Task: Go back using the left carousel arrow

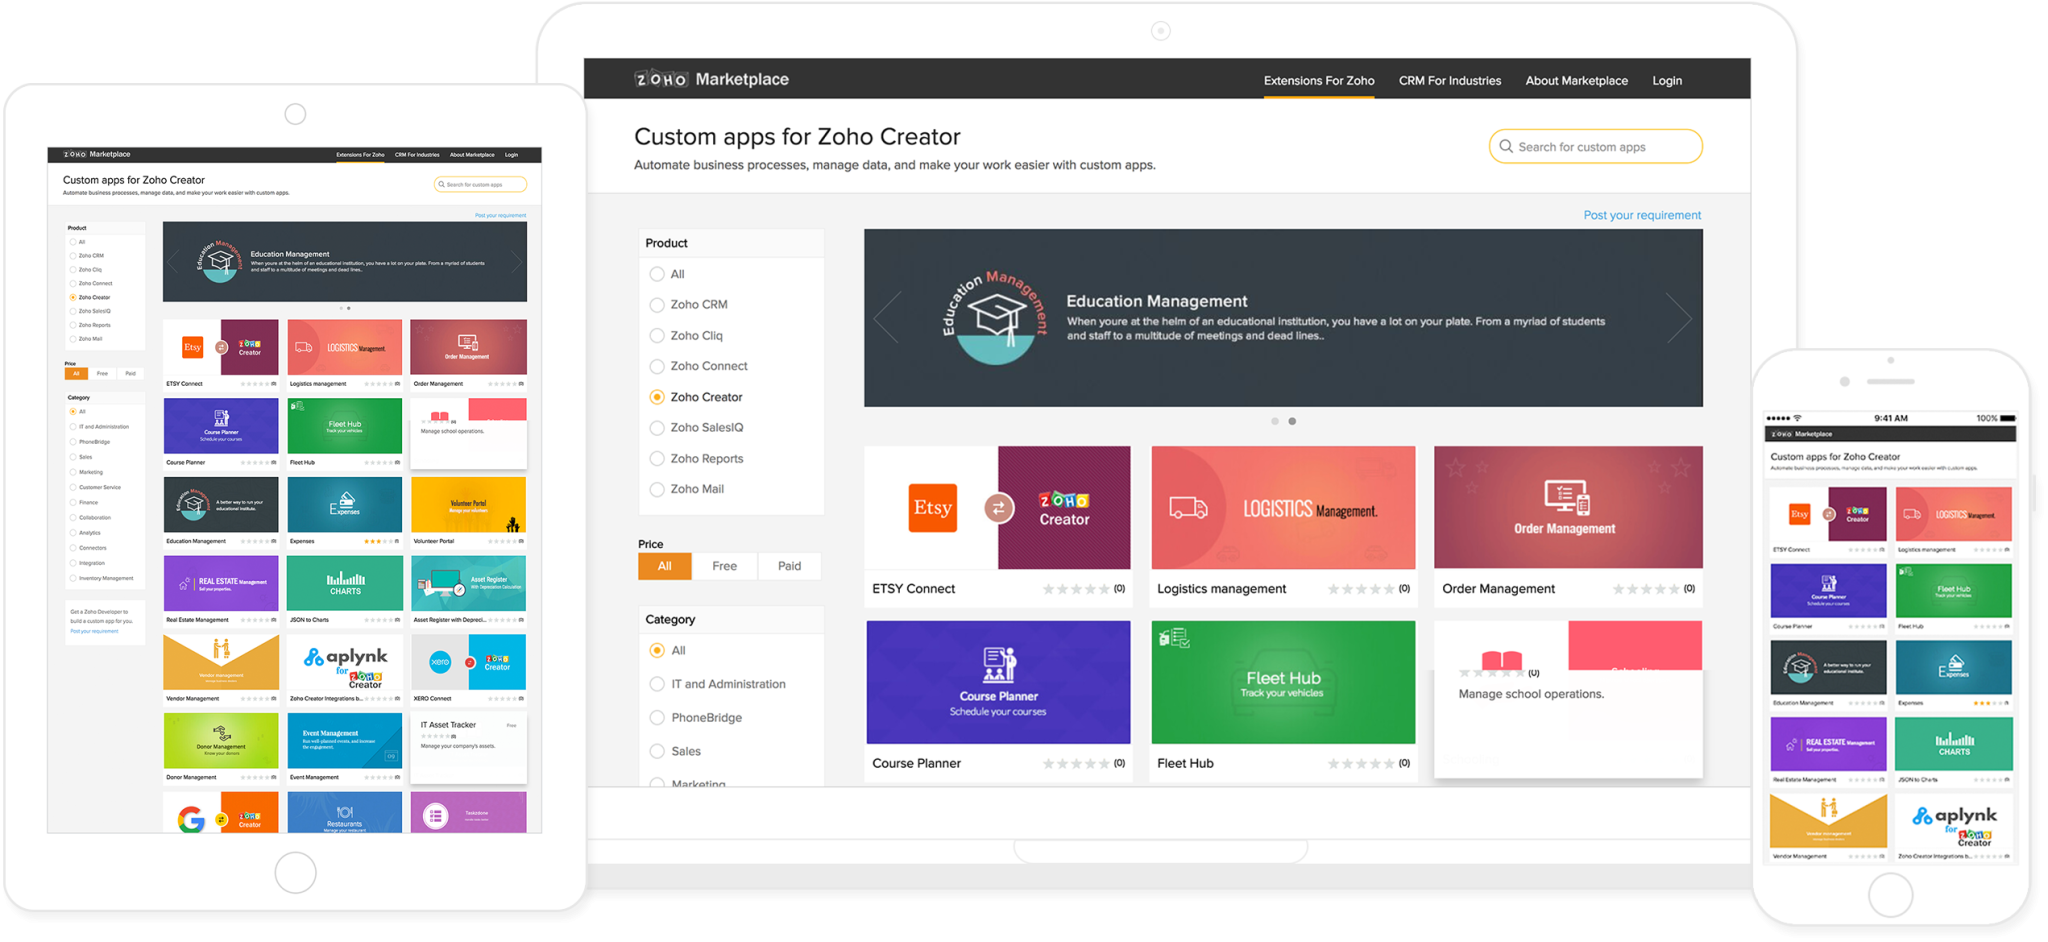Action: click(886, 317)
